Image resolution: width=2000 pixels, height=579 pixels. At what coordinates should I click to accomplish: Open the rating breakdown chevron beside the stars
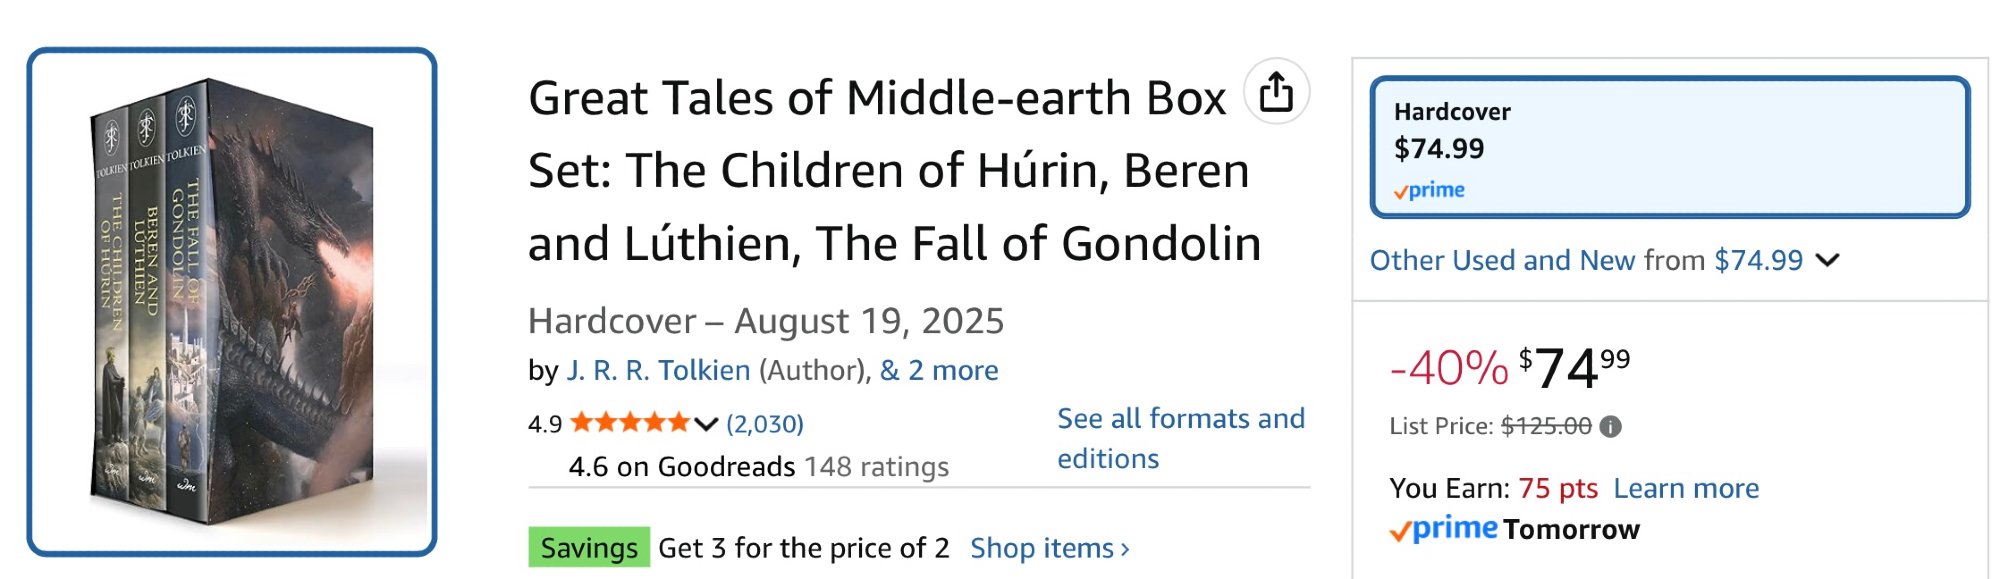pos(706,424)
